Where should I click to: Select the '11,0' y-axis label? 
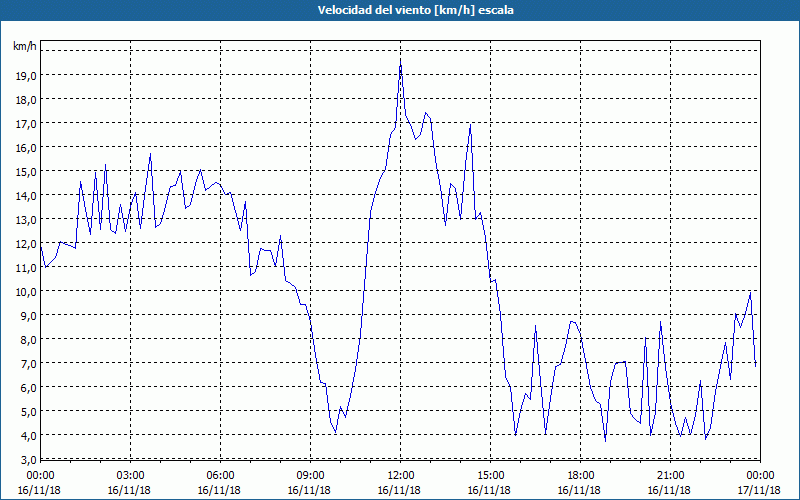[27, 267]
